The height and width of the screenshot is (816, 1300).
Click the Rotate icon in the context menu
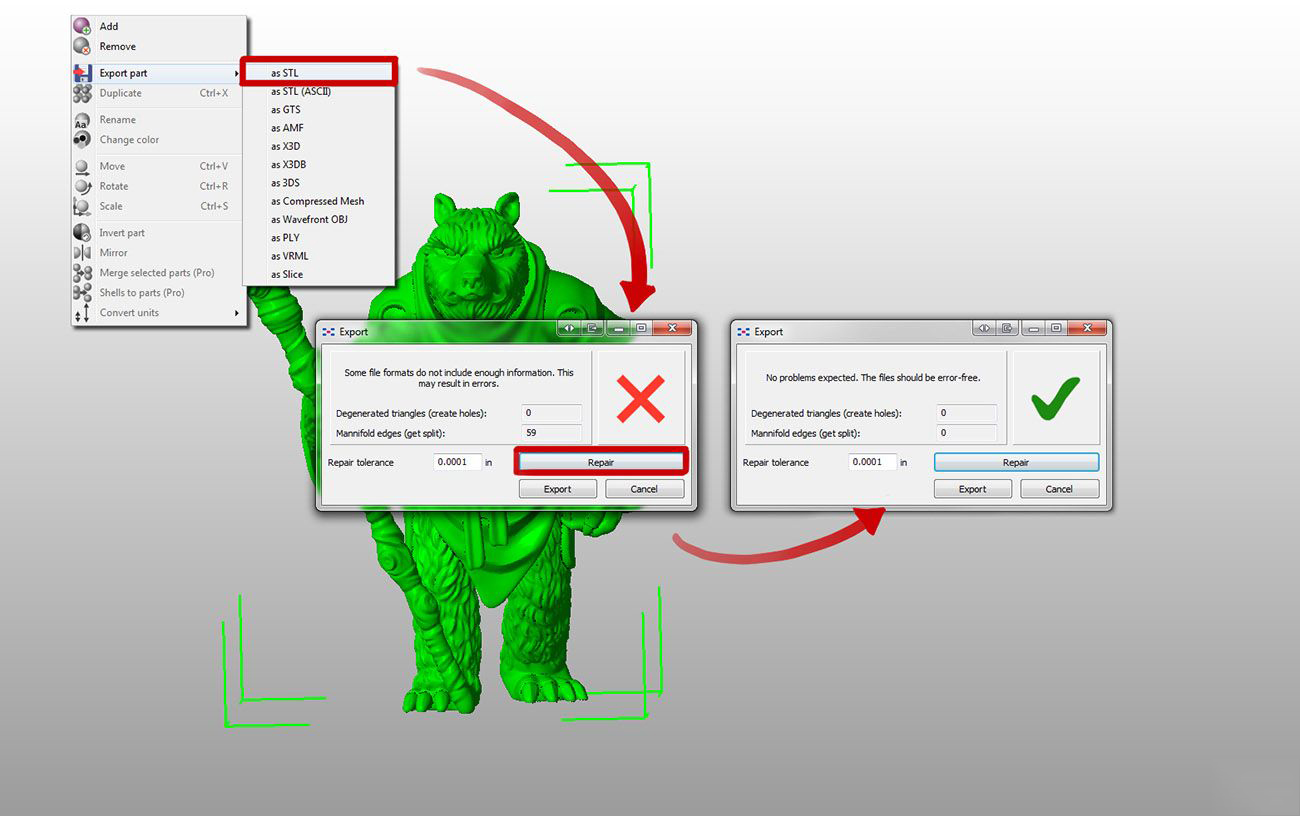(x=83, y=186)
